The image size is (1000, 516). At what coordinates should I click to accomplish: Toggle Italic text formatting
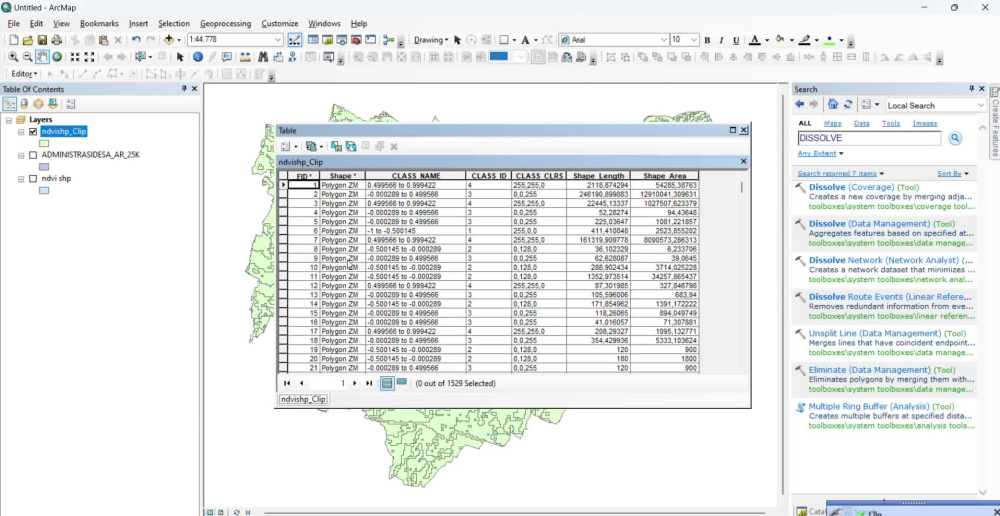pyautogui.click(x=721, y=40)
